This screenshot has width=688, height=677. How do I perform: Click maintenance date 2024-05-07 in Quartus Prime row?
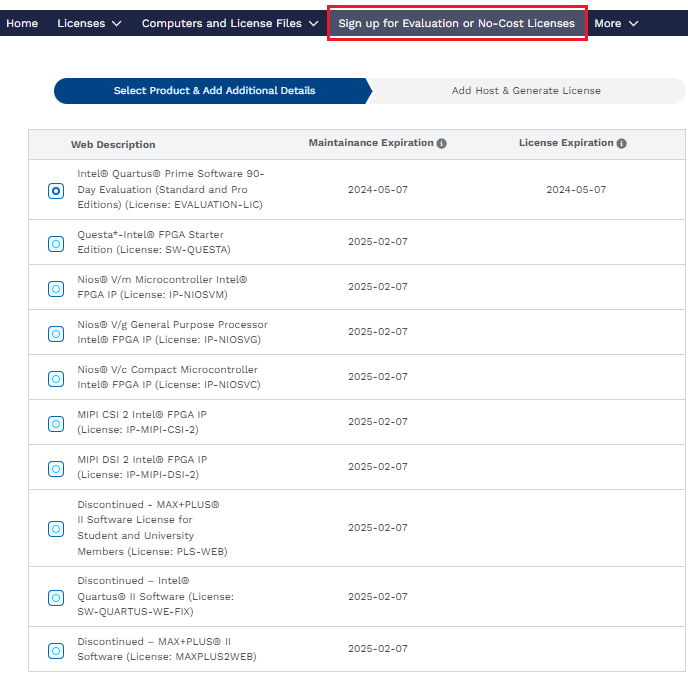(x=378, y=190)
